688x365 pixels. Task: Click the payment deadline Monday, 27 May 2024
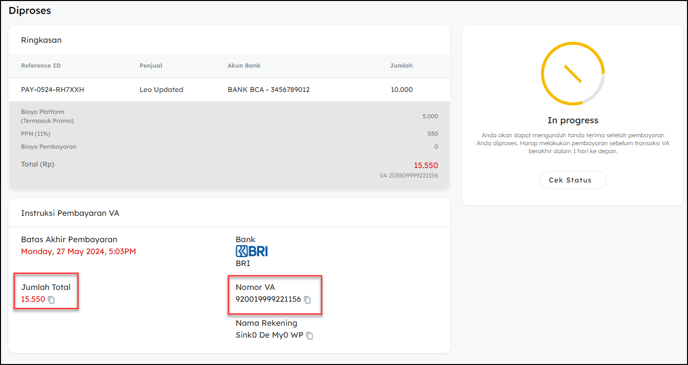point(79,252)
